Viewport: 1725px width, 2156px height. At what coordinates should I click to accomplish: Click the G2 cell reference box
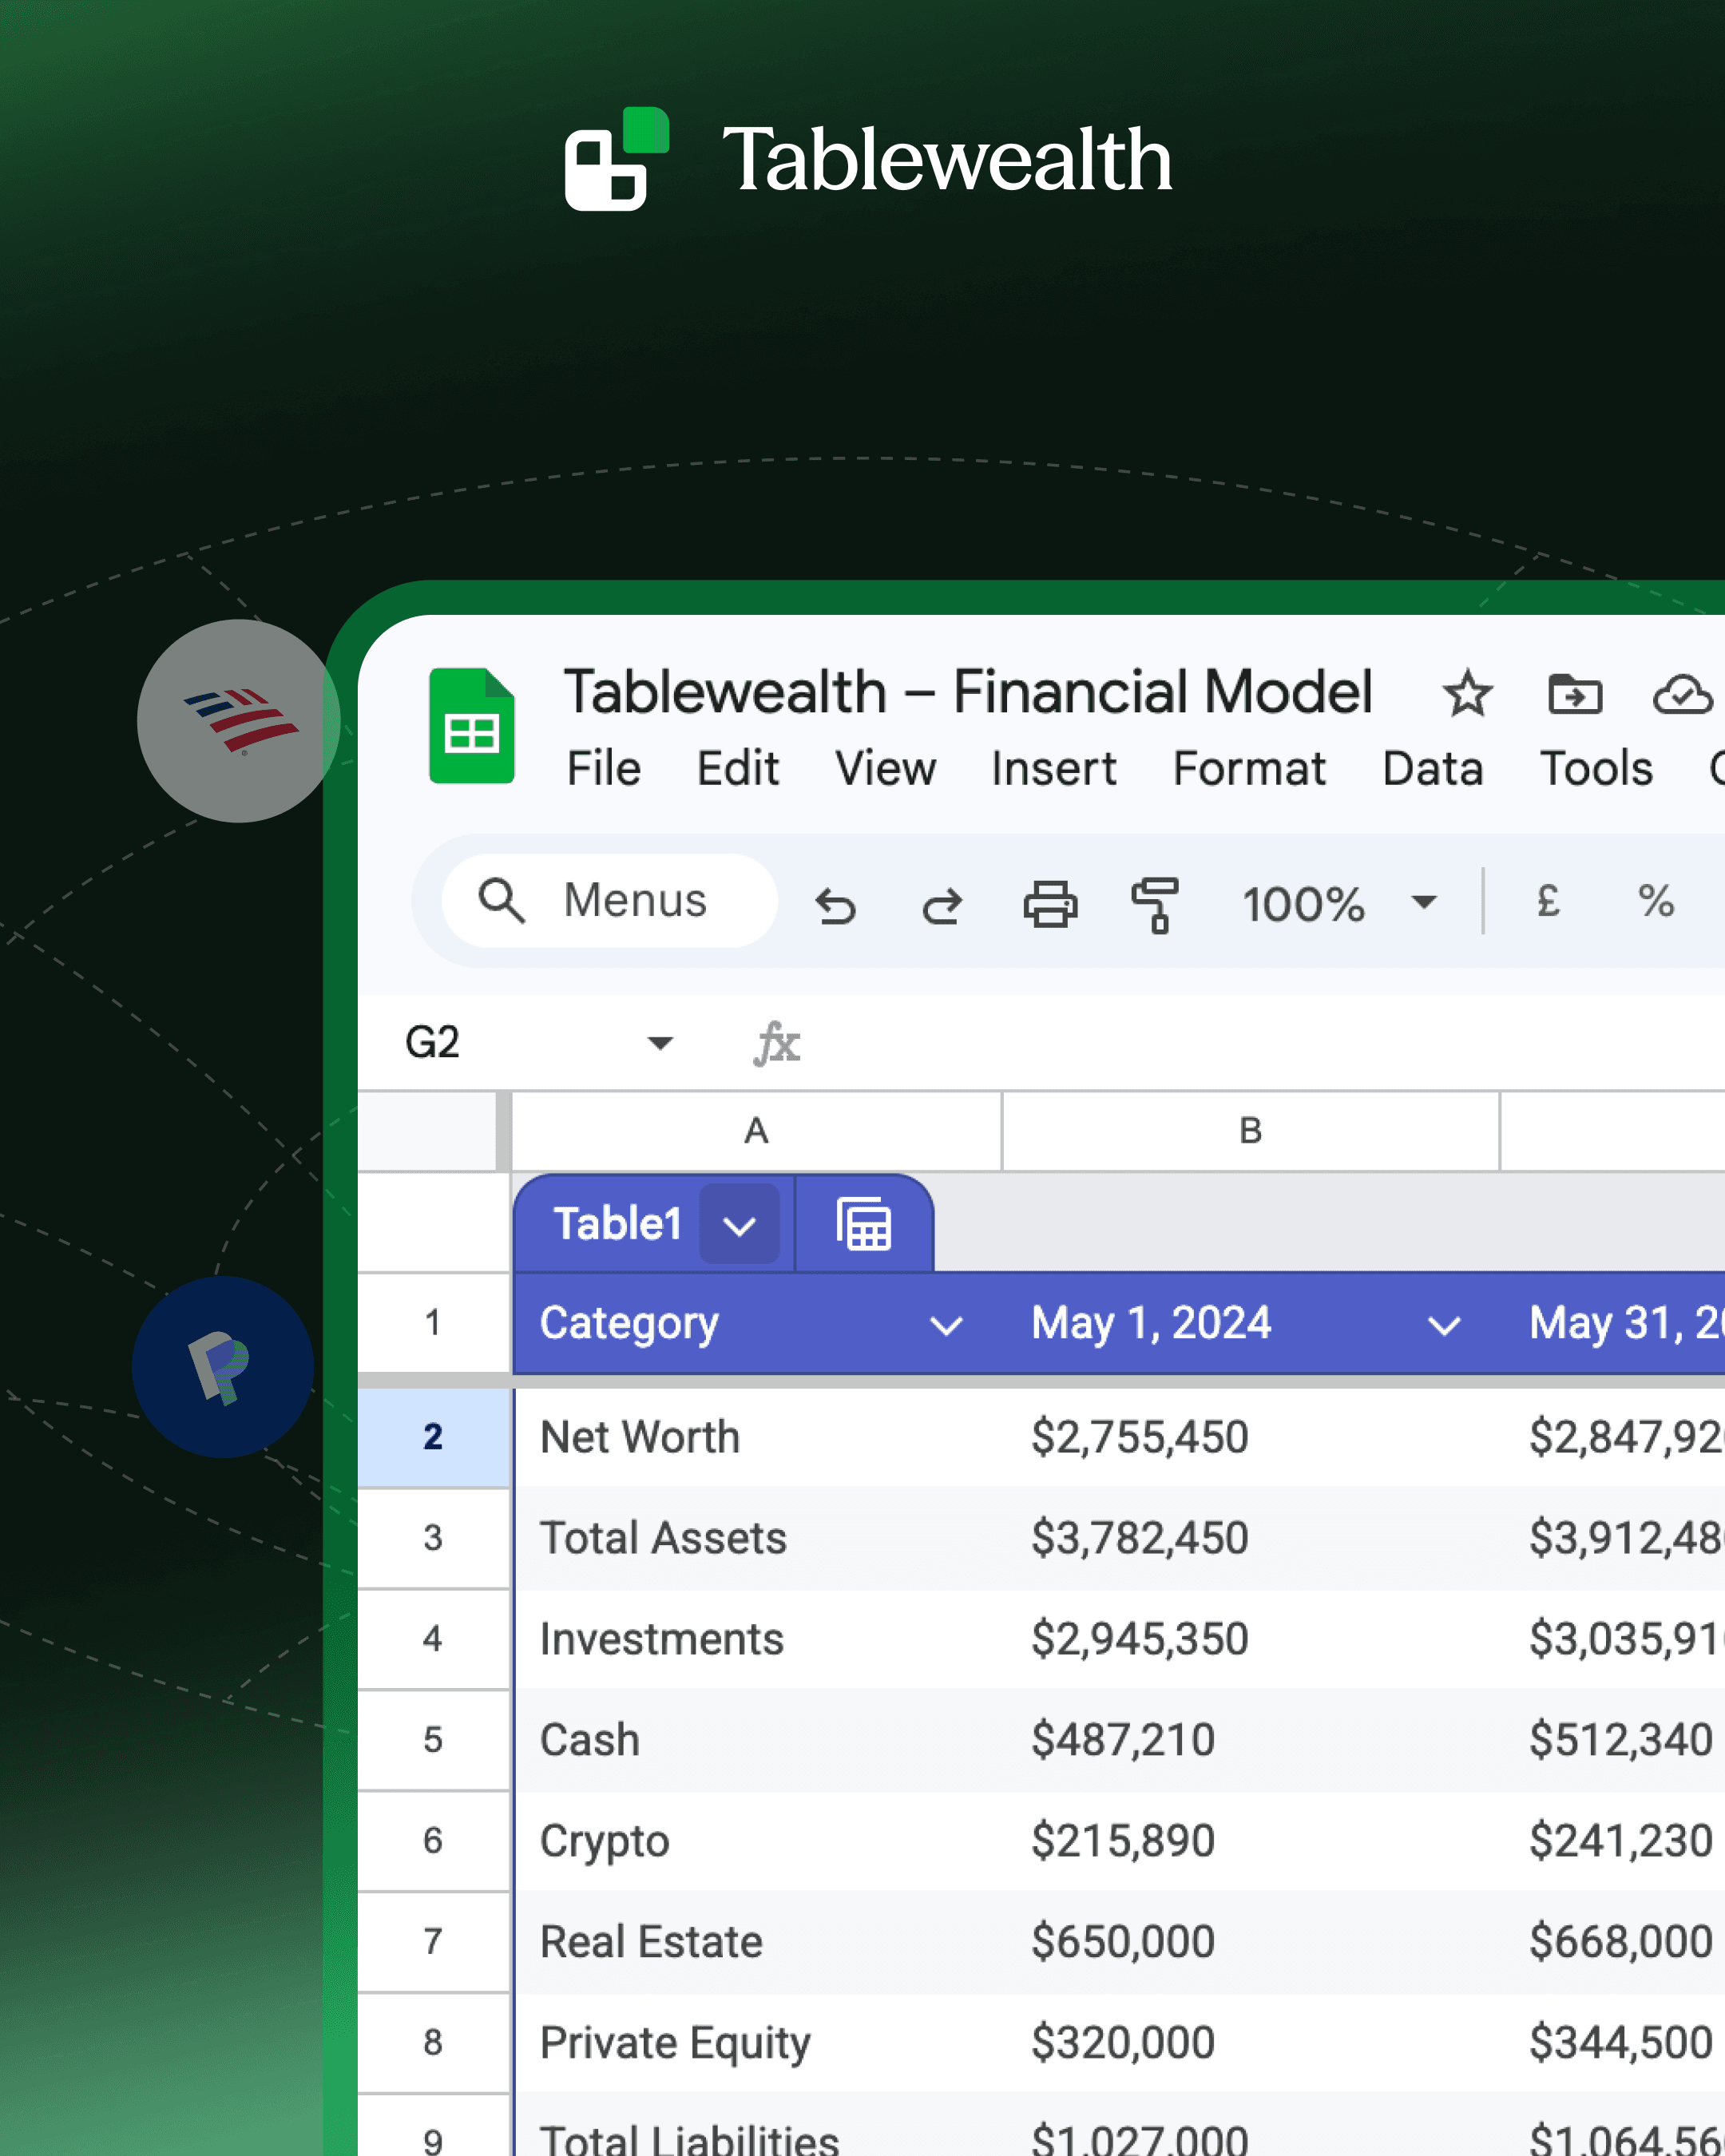pos(540,1043)
